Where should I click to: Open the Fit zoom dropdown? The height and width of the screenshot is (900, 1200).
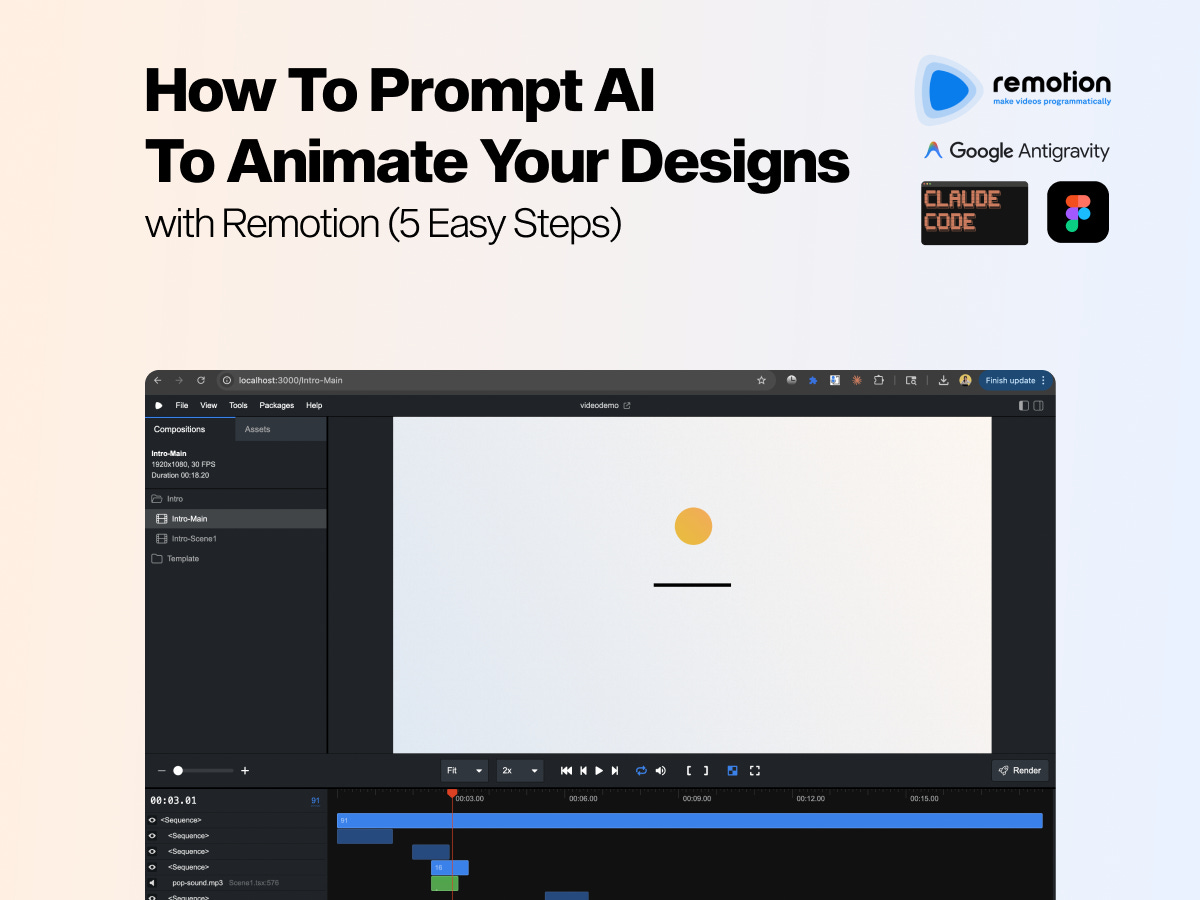point(463,770)
